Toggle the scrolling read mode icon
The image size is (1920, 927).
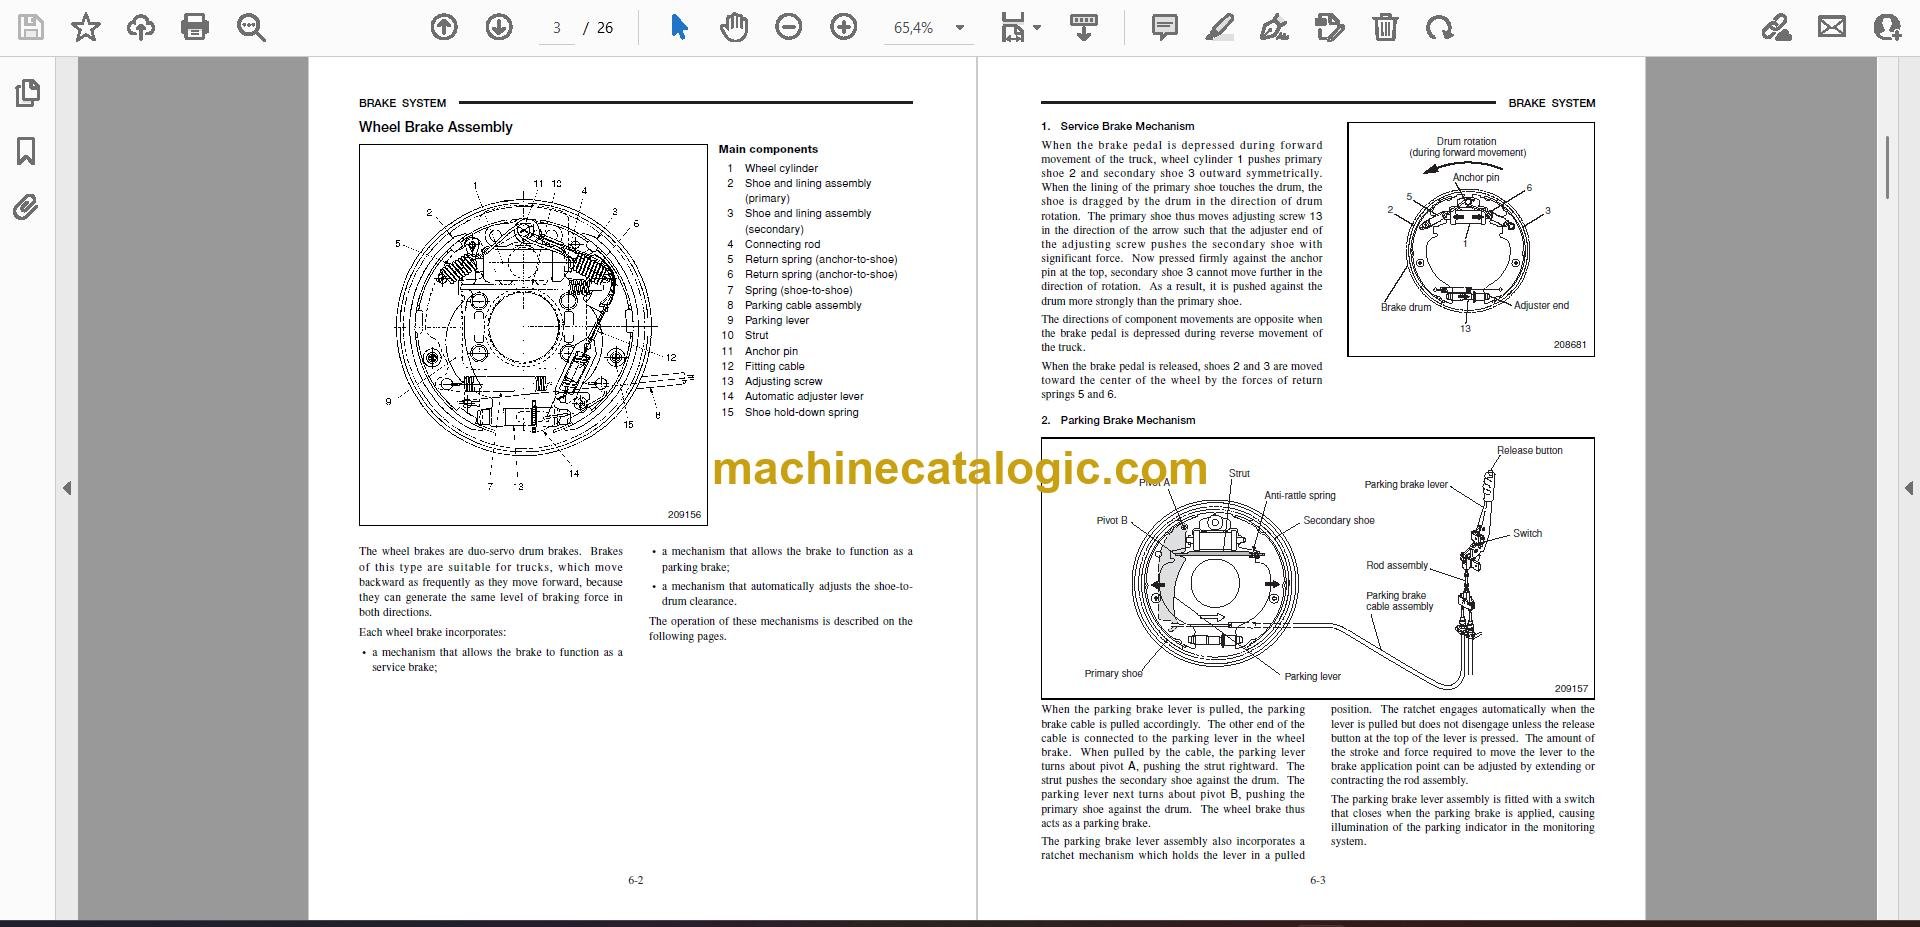pos(1084,27)
